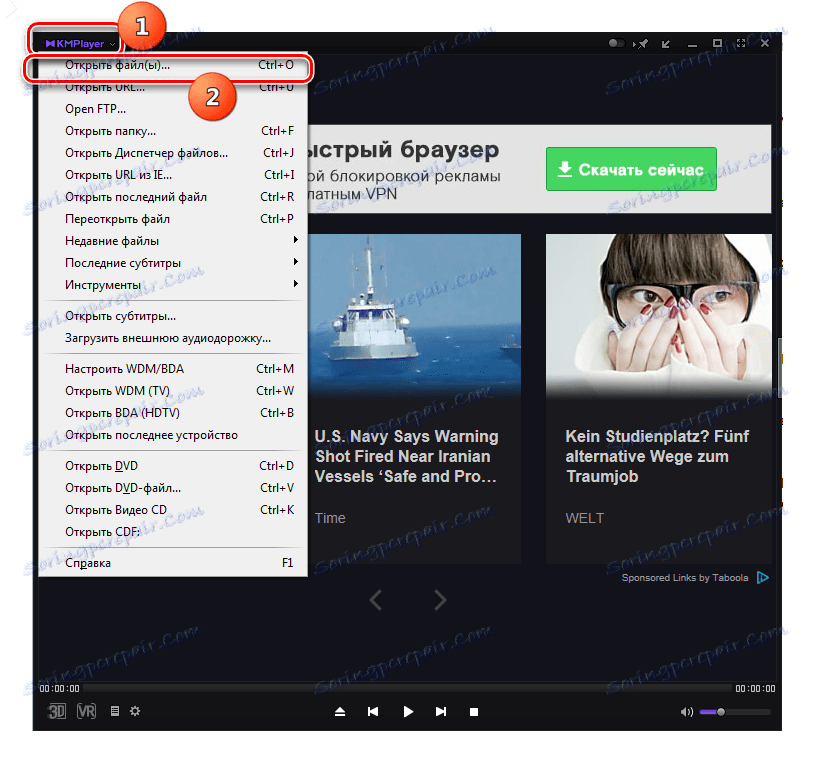The image size is (815, 763).
Task: Skip to next track
Action: (441, 712)
